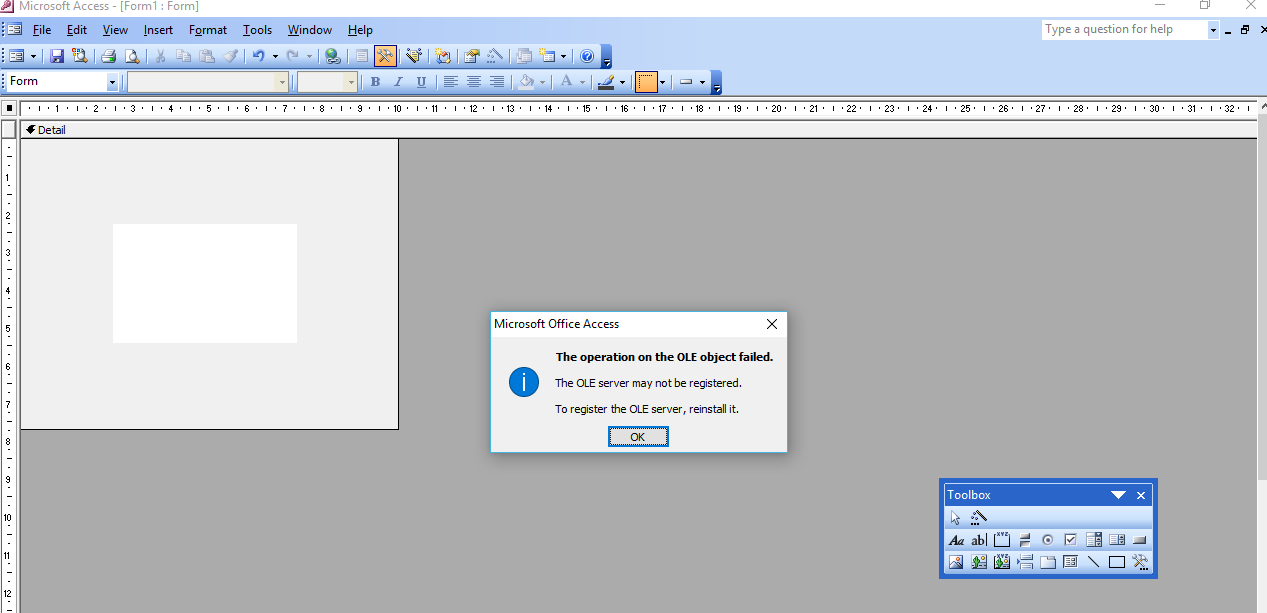Select the Combo Box tool in Toolbox
1267x613 pixels.
(x=1094, y=540)
